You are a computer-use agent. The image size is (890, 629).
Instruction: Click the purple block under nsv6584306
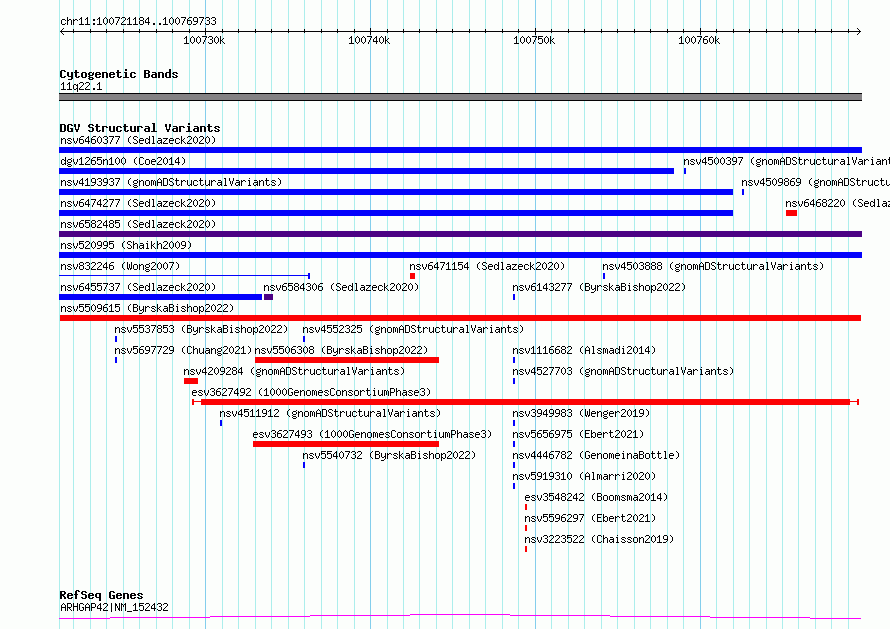[x=268, y=297]
